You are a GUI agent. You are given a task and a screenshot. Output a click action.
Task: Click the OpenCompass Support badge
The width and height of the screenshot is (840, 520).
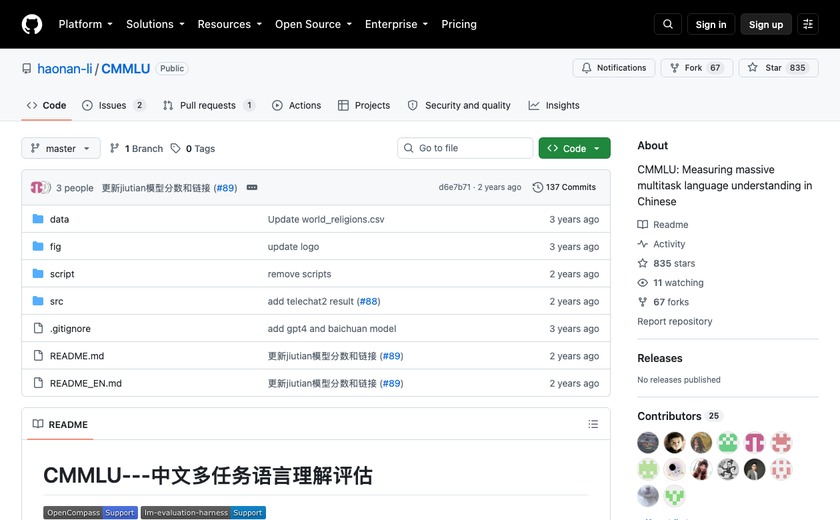[91, 513]
